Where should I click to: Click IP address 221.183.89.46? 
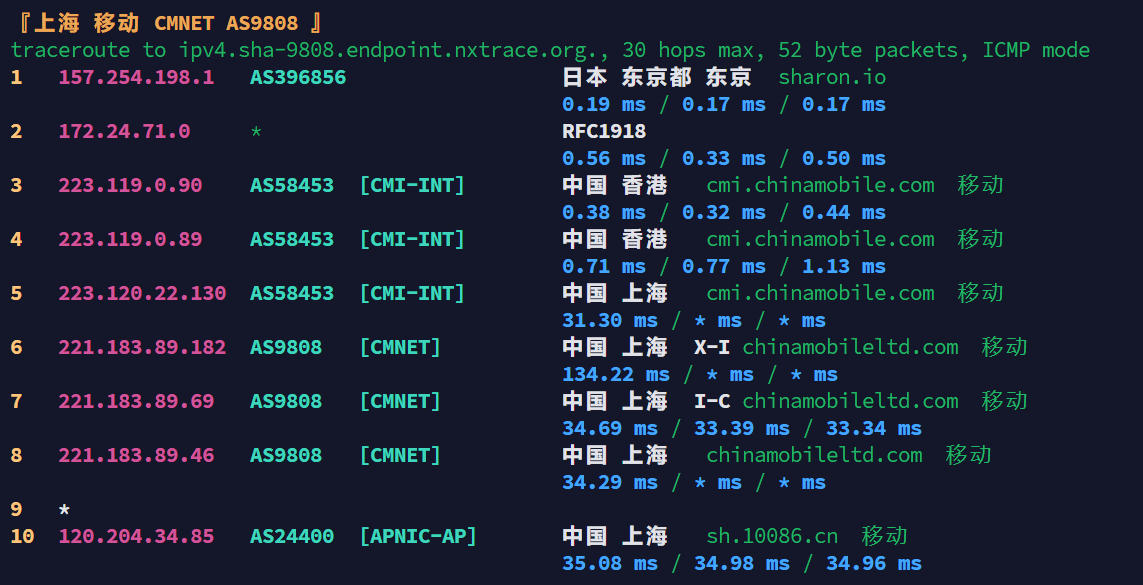click(x=136, y=455)
